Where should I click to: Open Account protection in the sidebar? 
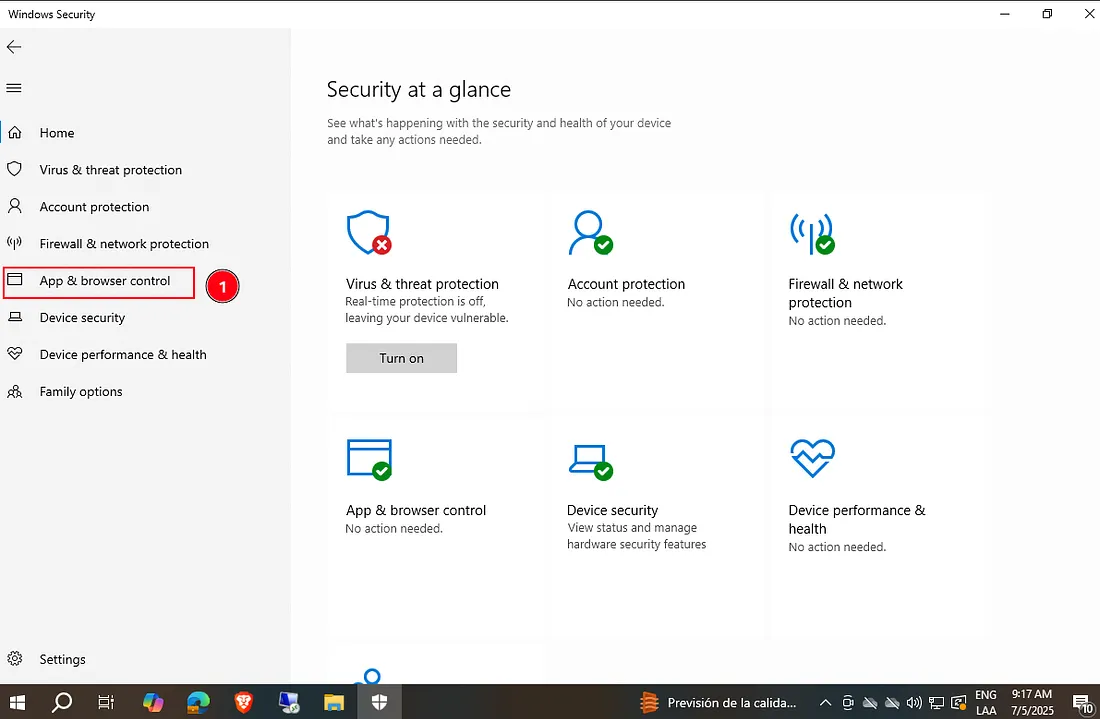[x=94, y=207]
